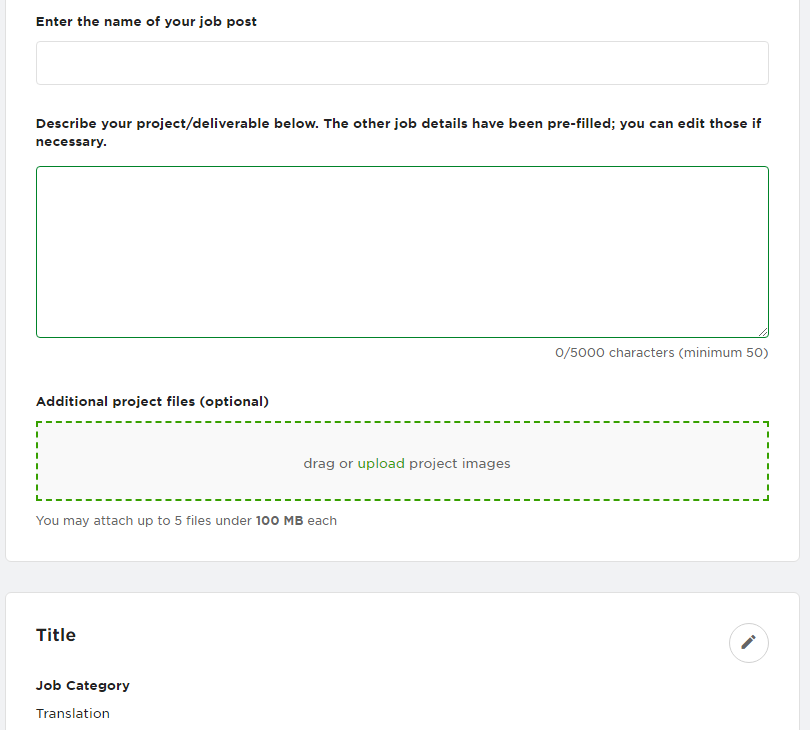Click the pencil edit icon beside Title

(x=749, y=642)
